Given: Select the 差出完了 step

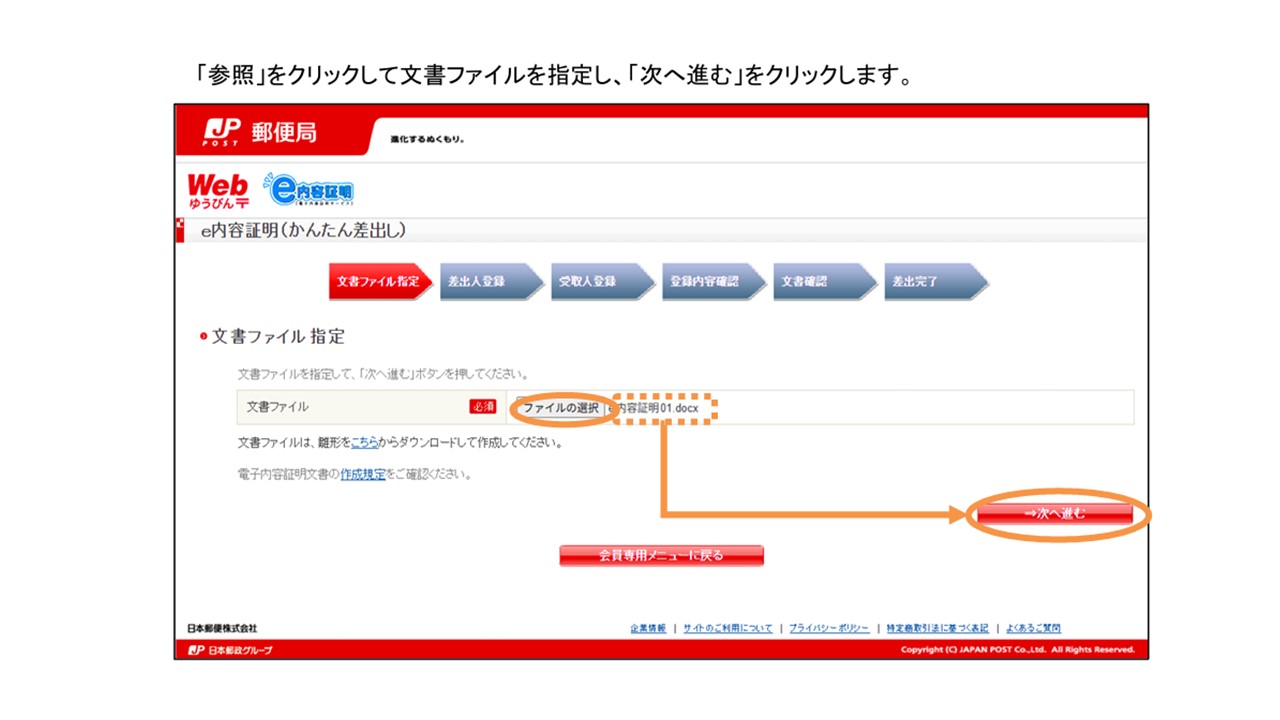Looking at the screenshot, I should click(x=916, y=282).
